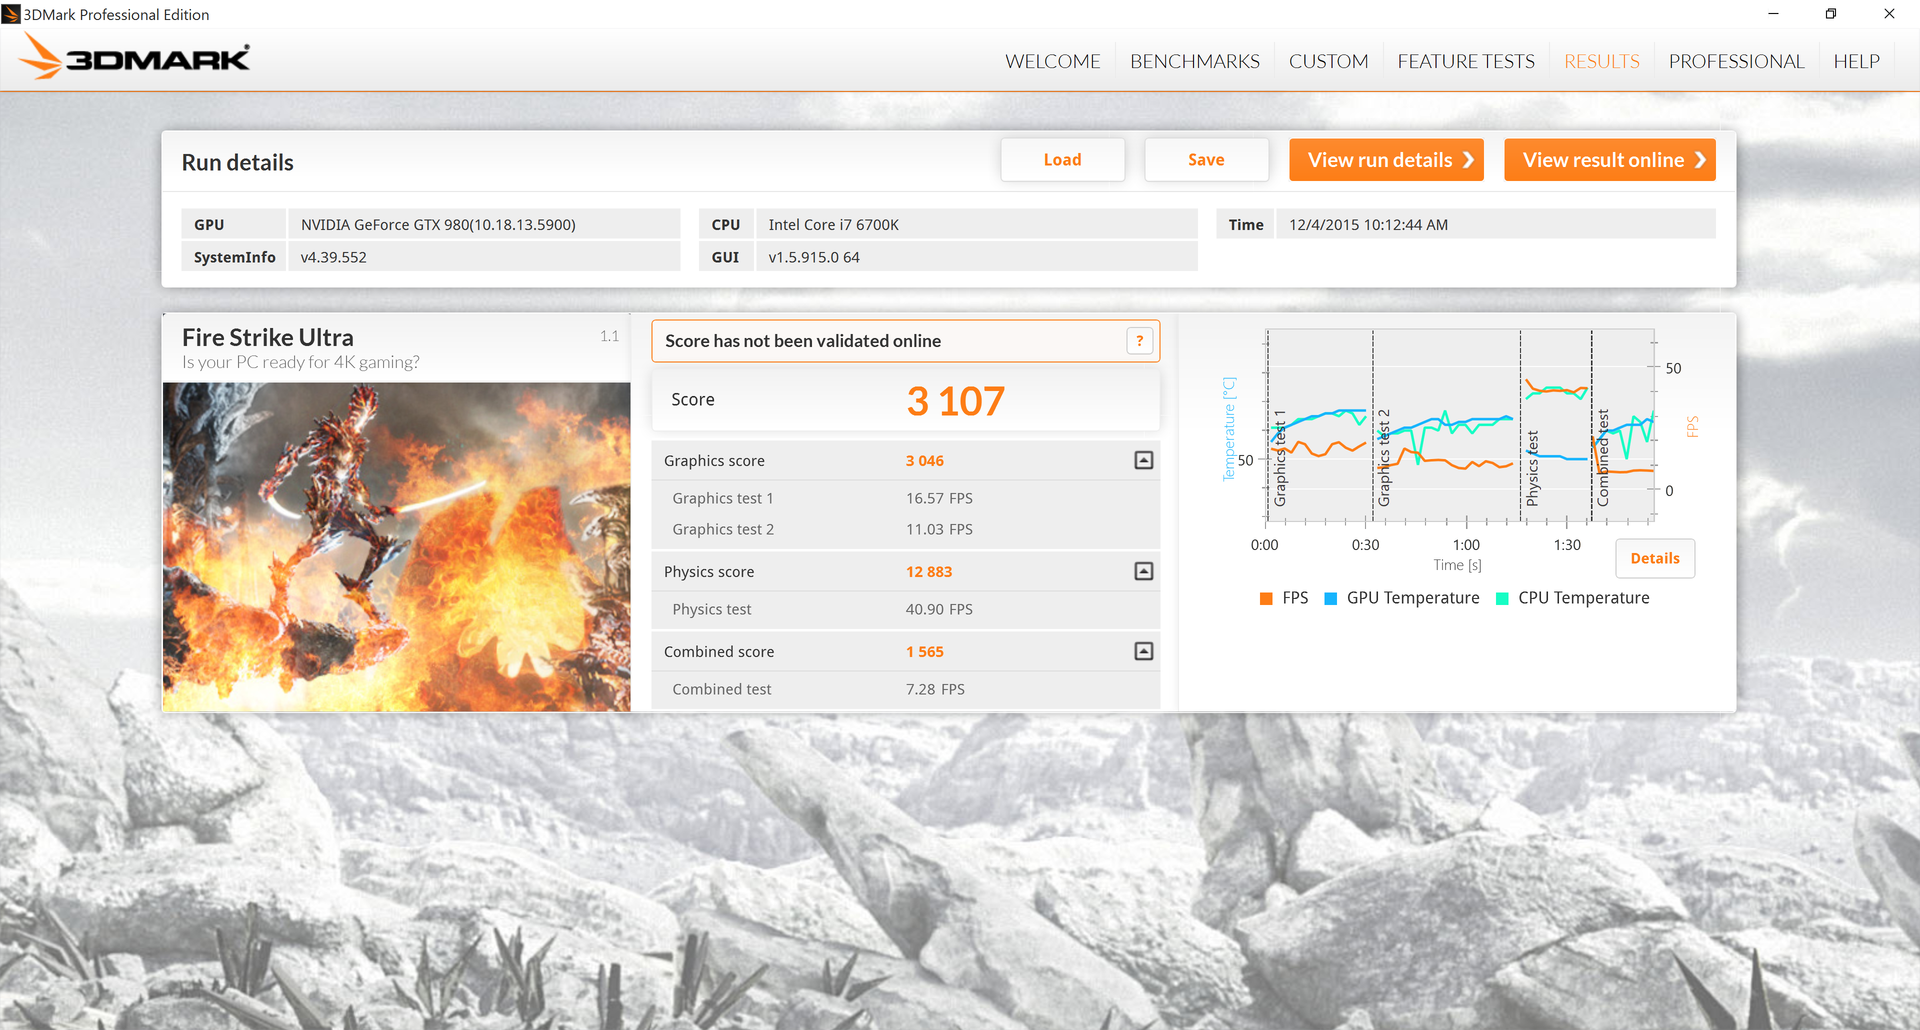Click Combined test value 7.28 FPS

click(935, 689)
